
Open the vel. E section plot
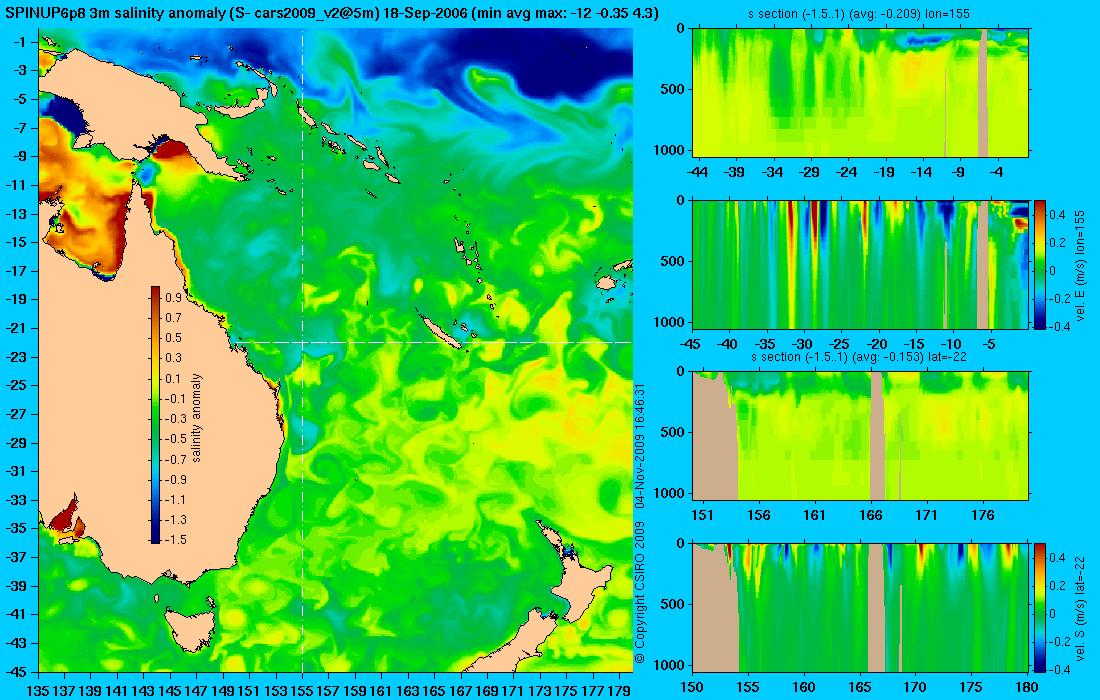click(x=861, y=264)
